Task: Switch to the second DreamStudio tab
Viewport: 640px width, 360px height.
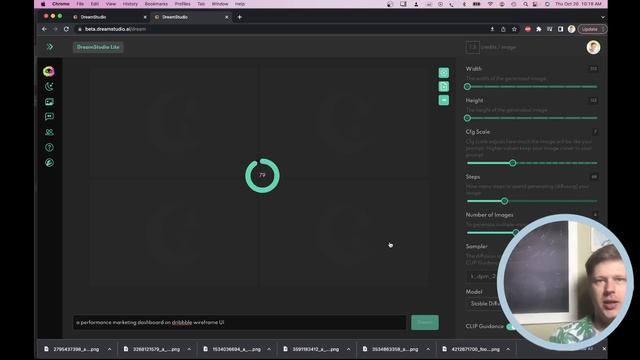Action: point(190,17)
